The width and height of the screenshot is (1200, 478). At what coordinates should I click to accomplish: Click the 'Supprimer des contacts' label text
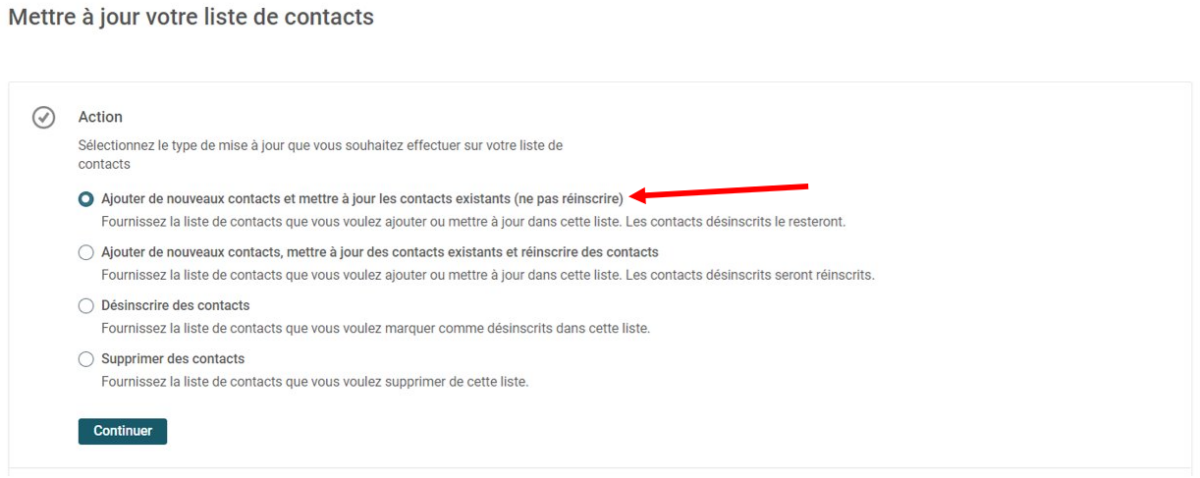[x=173, y=358]
